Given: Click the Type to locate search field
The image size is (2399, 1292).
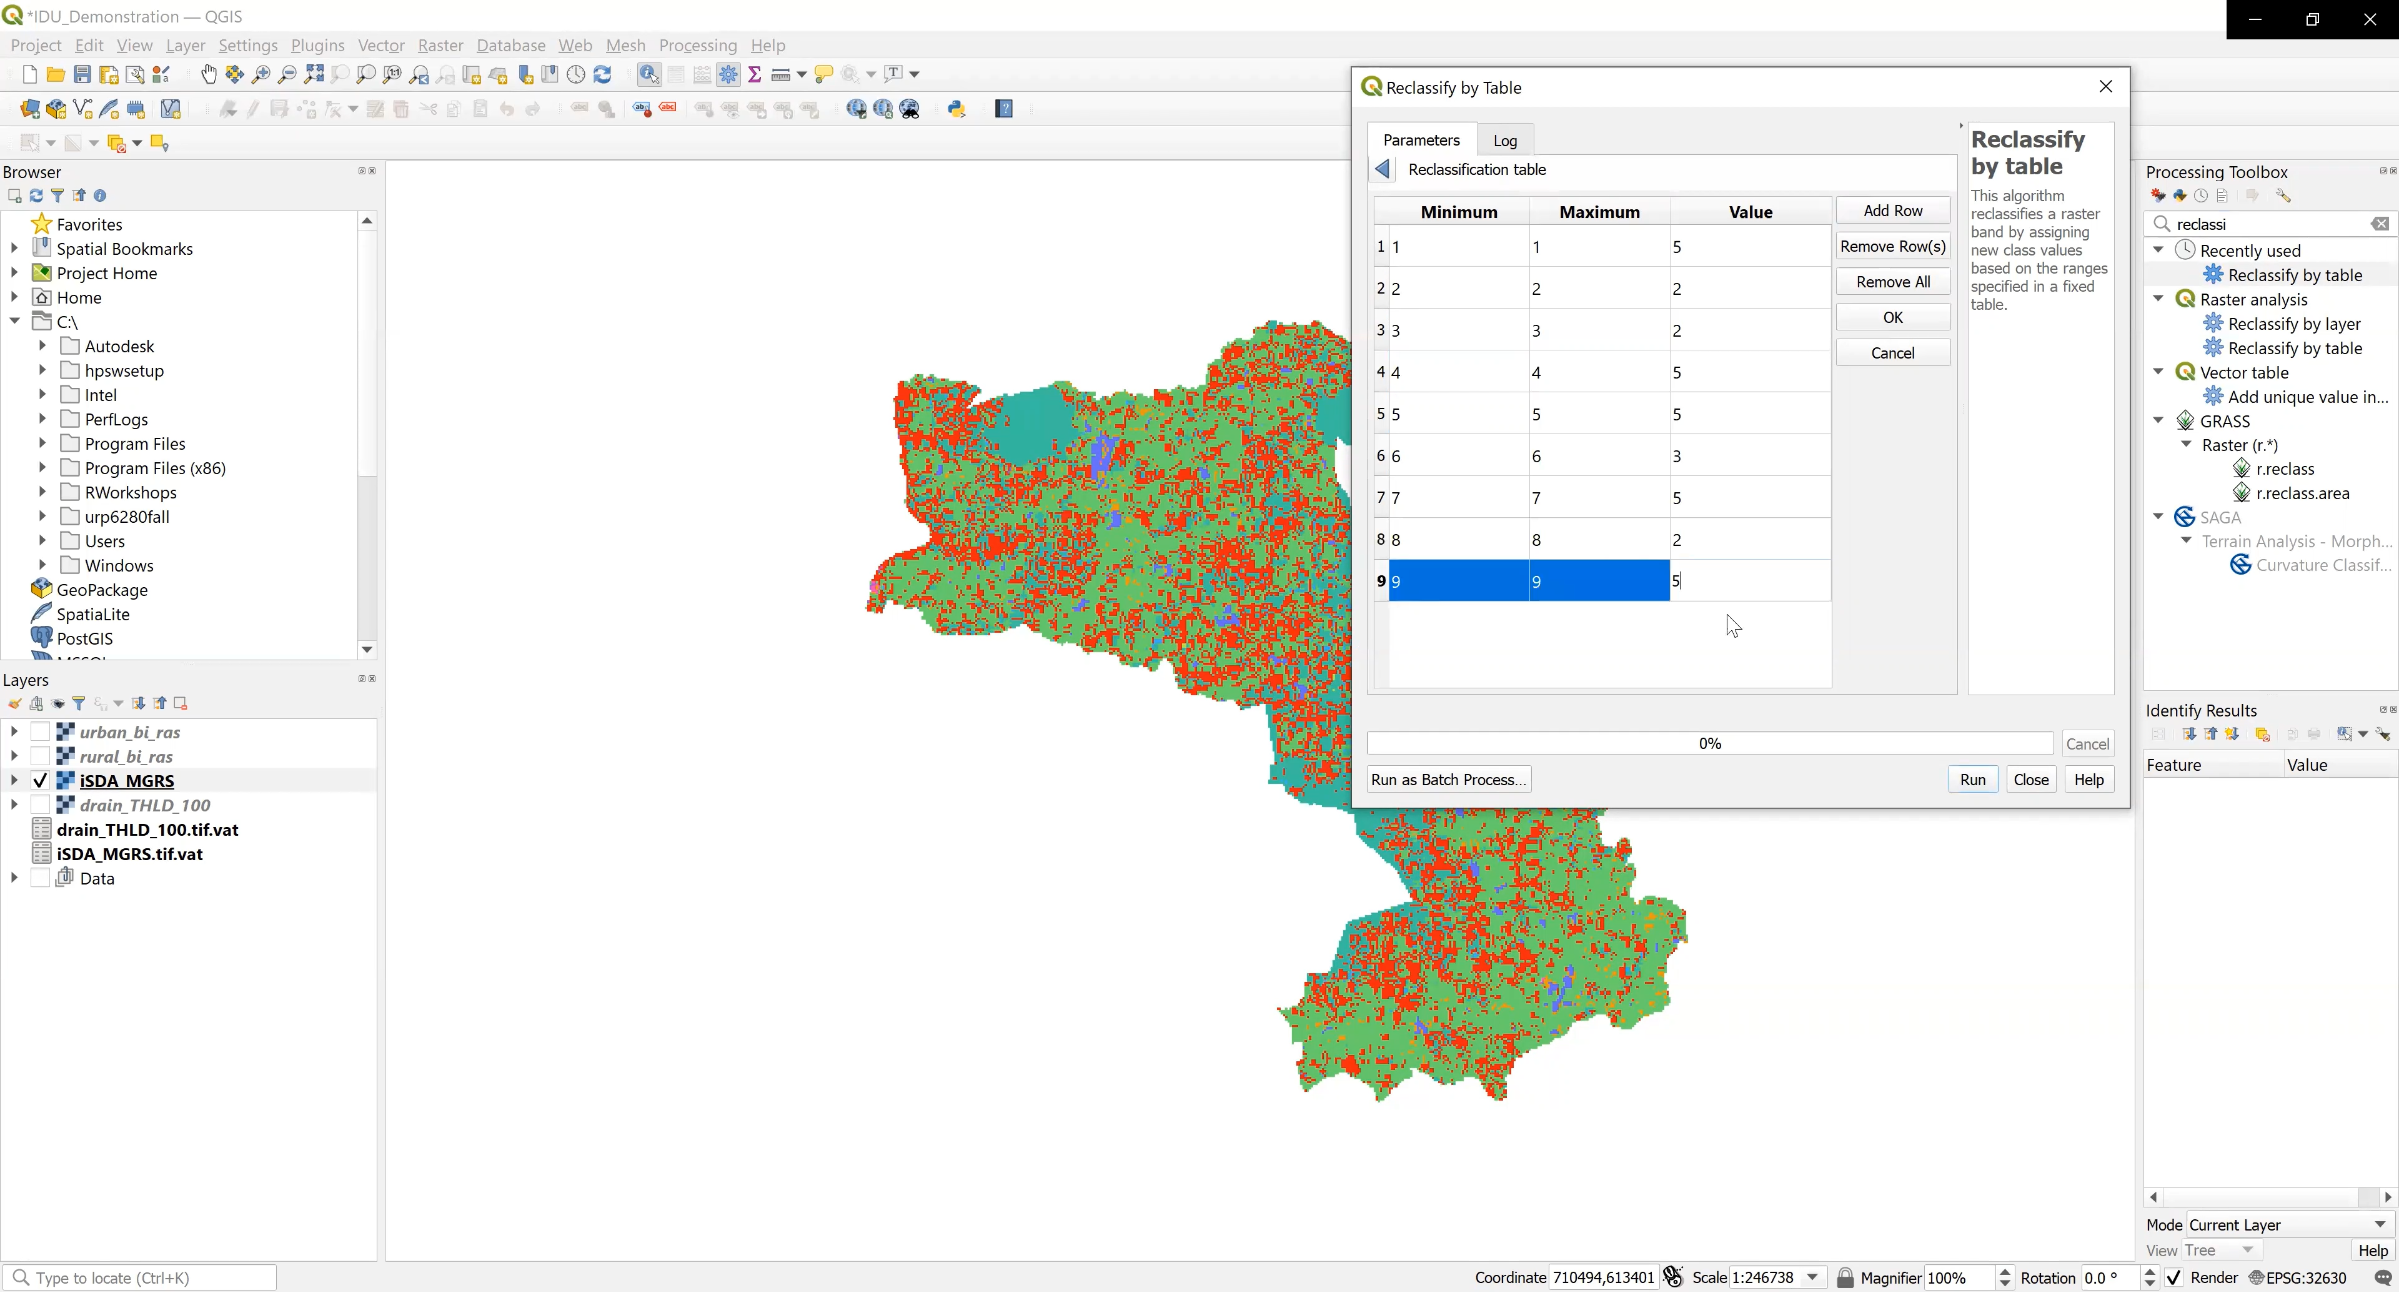Looking at the screenshot, I should pyautogui.click(x=140, y=1278).
